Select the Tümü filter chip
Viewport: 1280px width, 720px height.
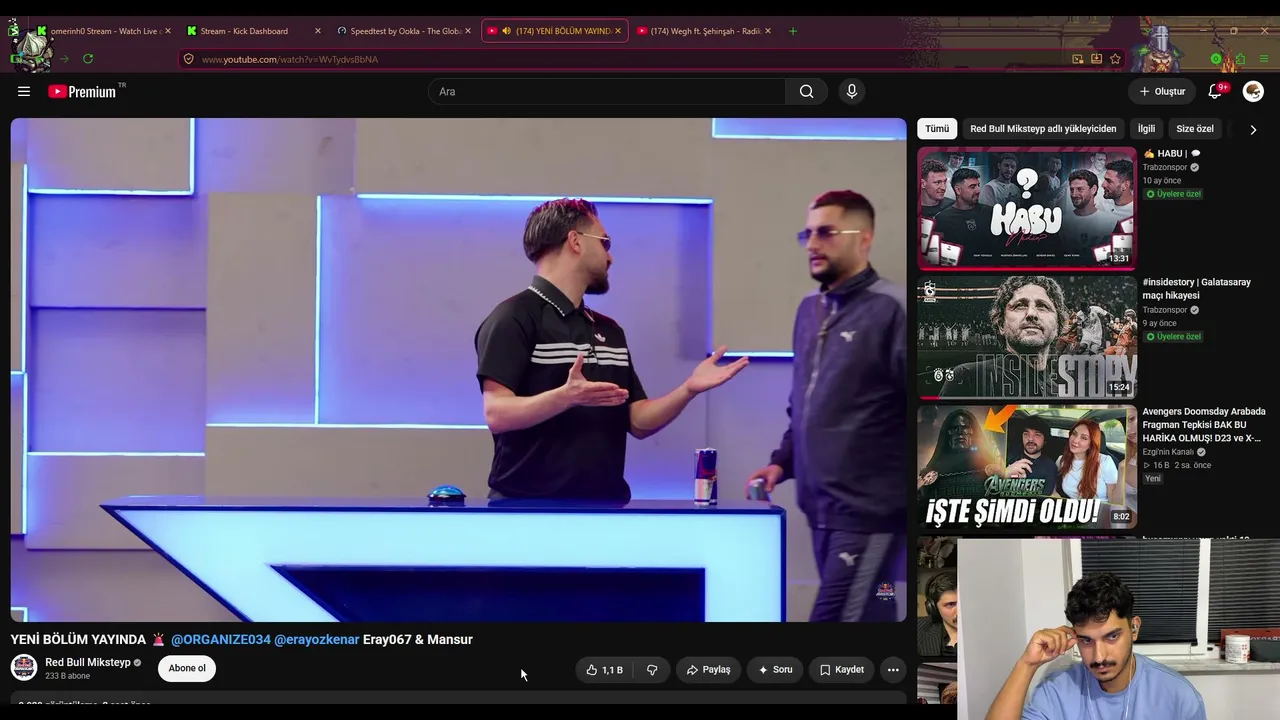[x=937, y=129]
